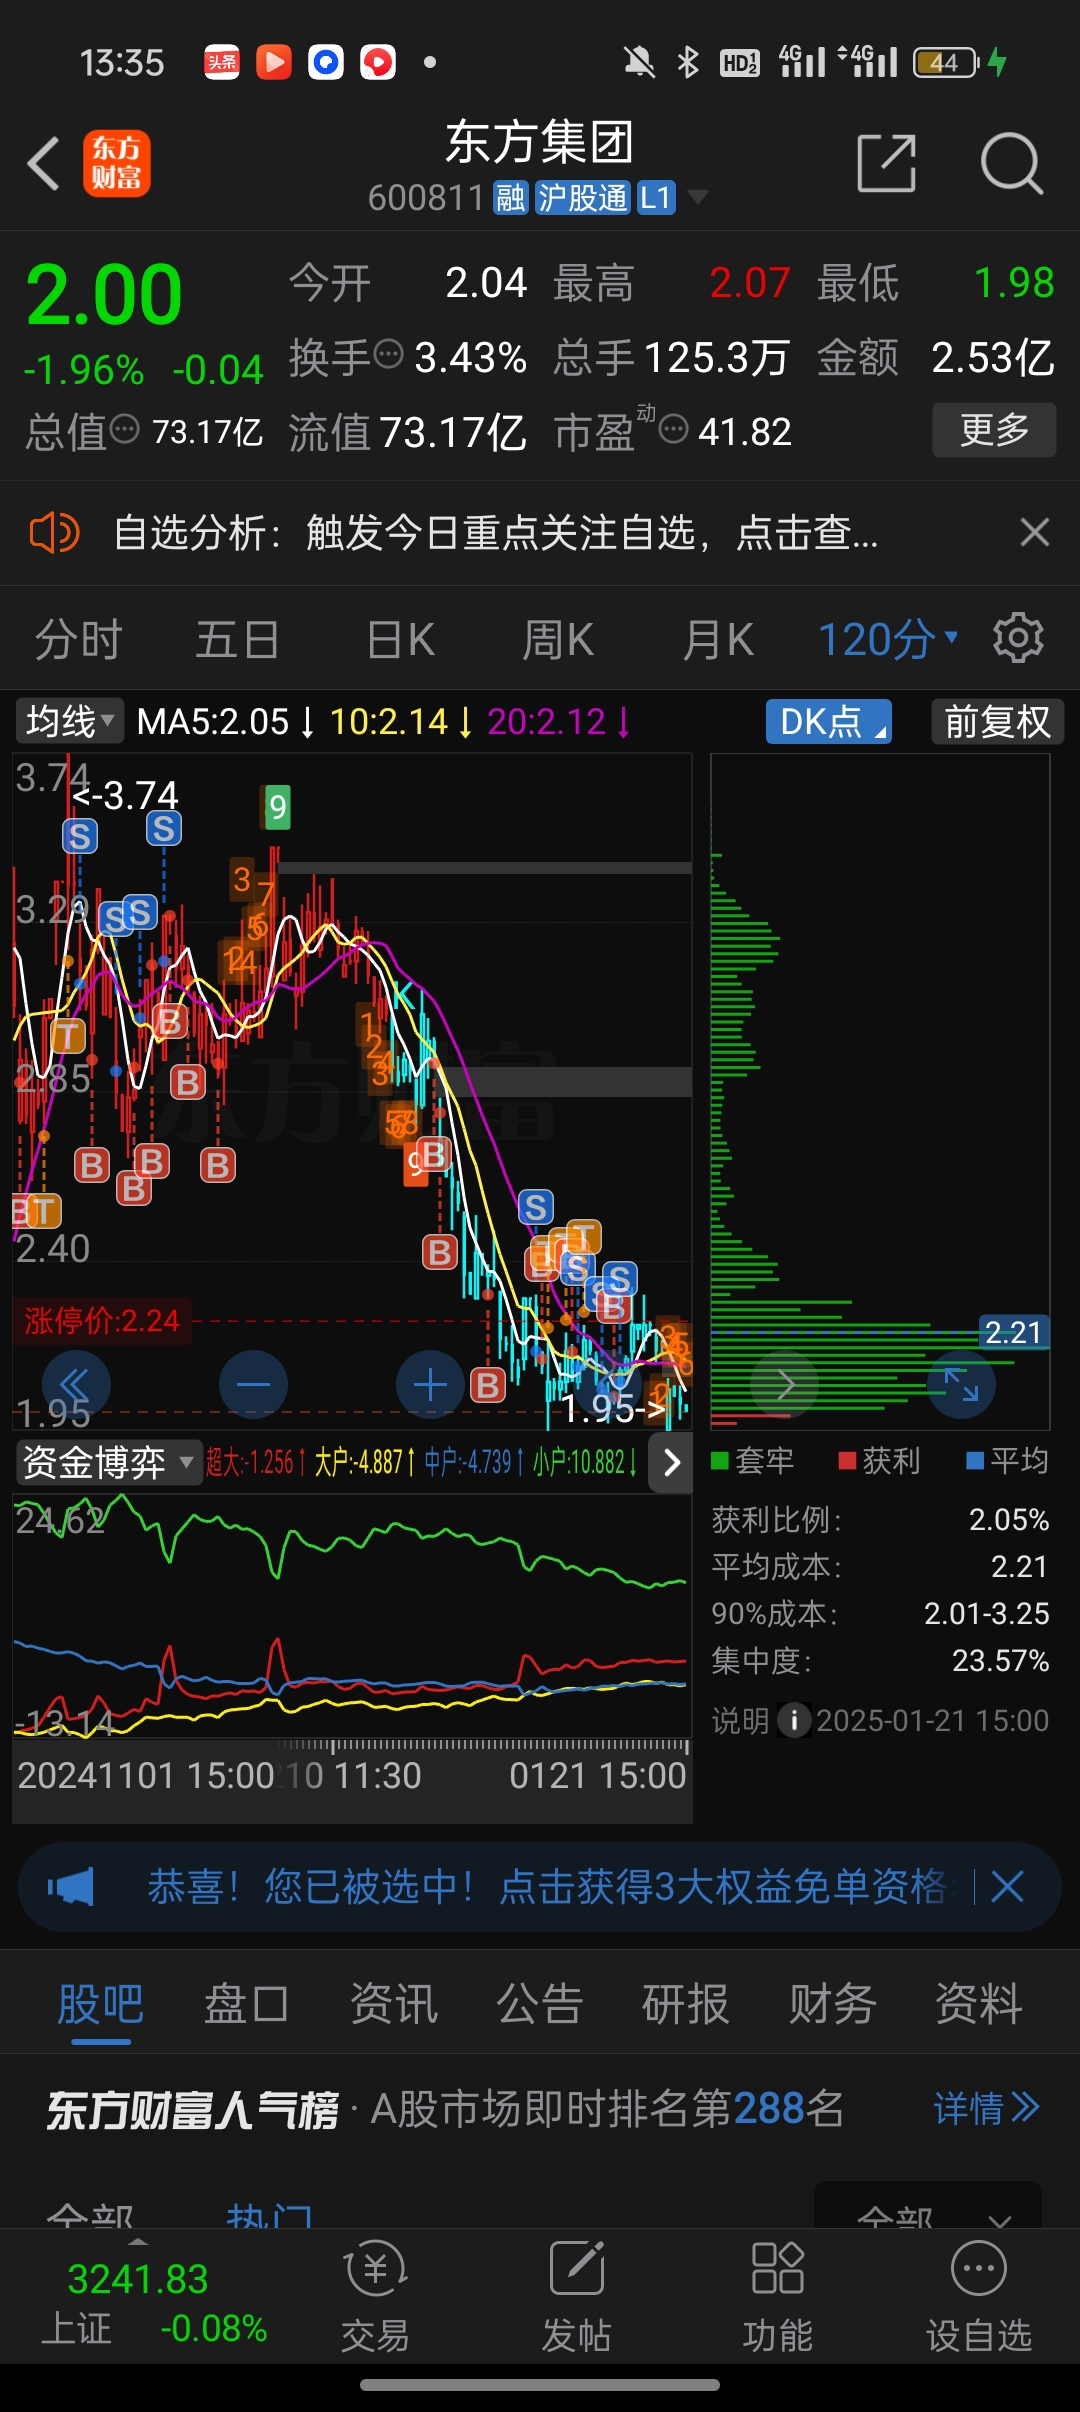Open the search magnifier icon
Viewport: 1080px width, 2412px height.
click(1011, 163)
